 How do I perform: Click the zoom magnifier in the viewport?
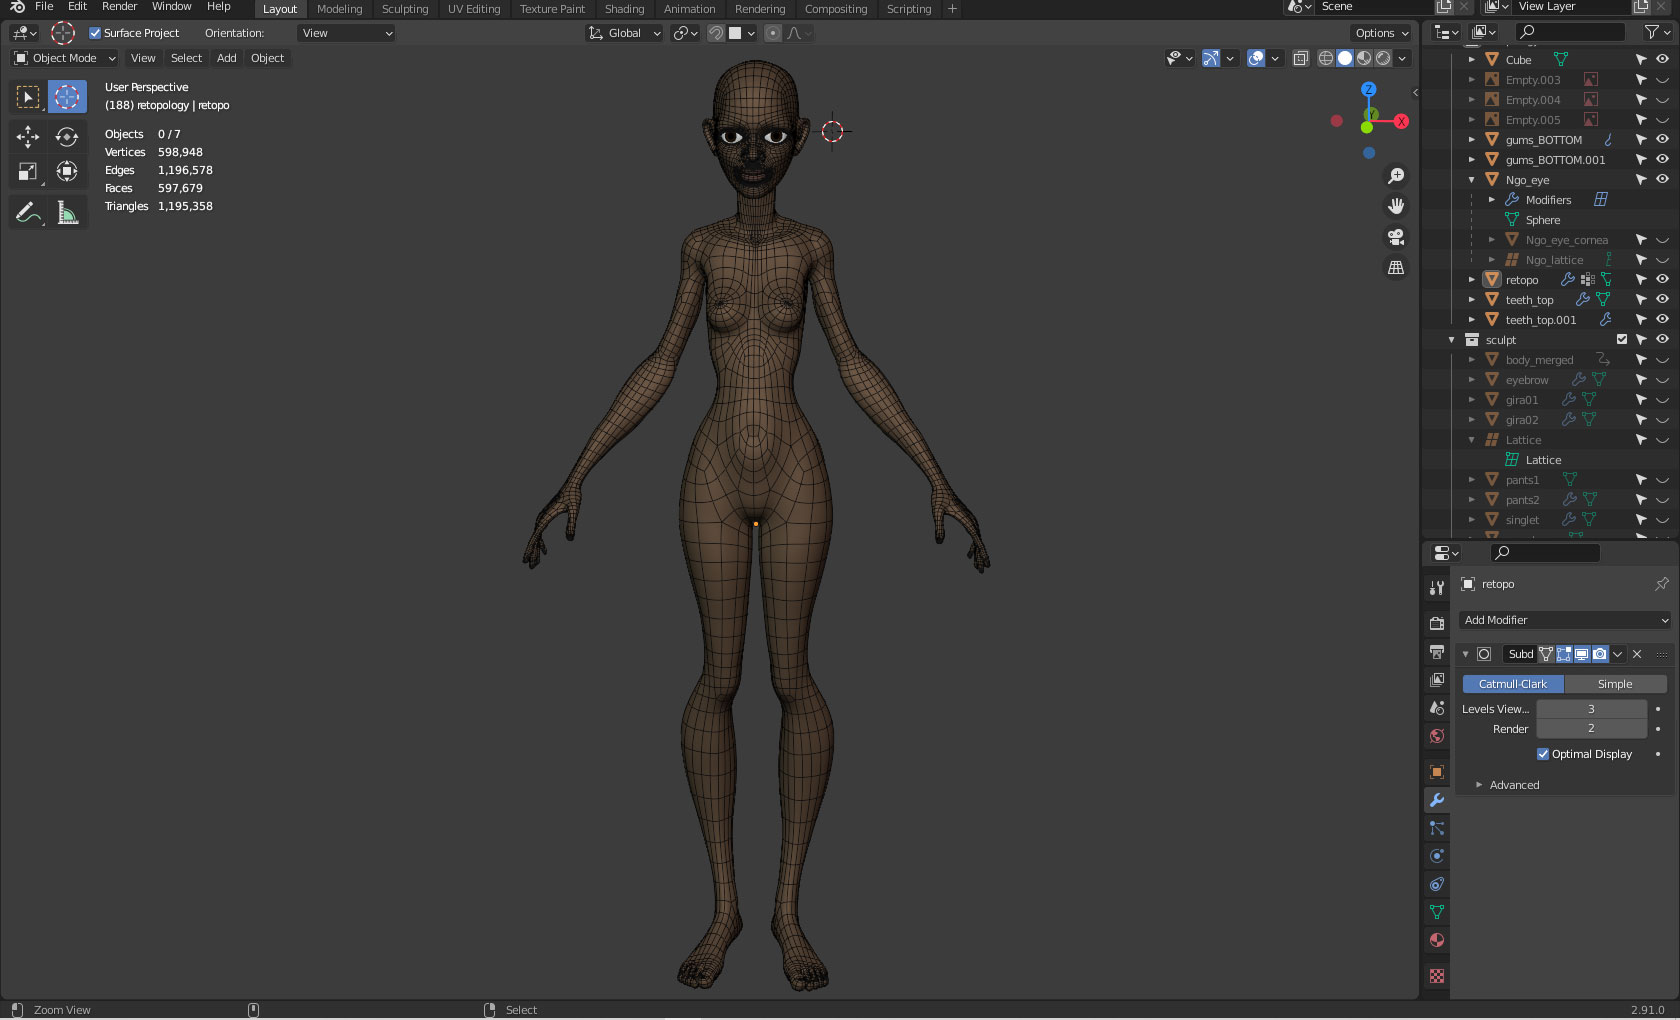1396,176
